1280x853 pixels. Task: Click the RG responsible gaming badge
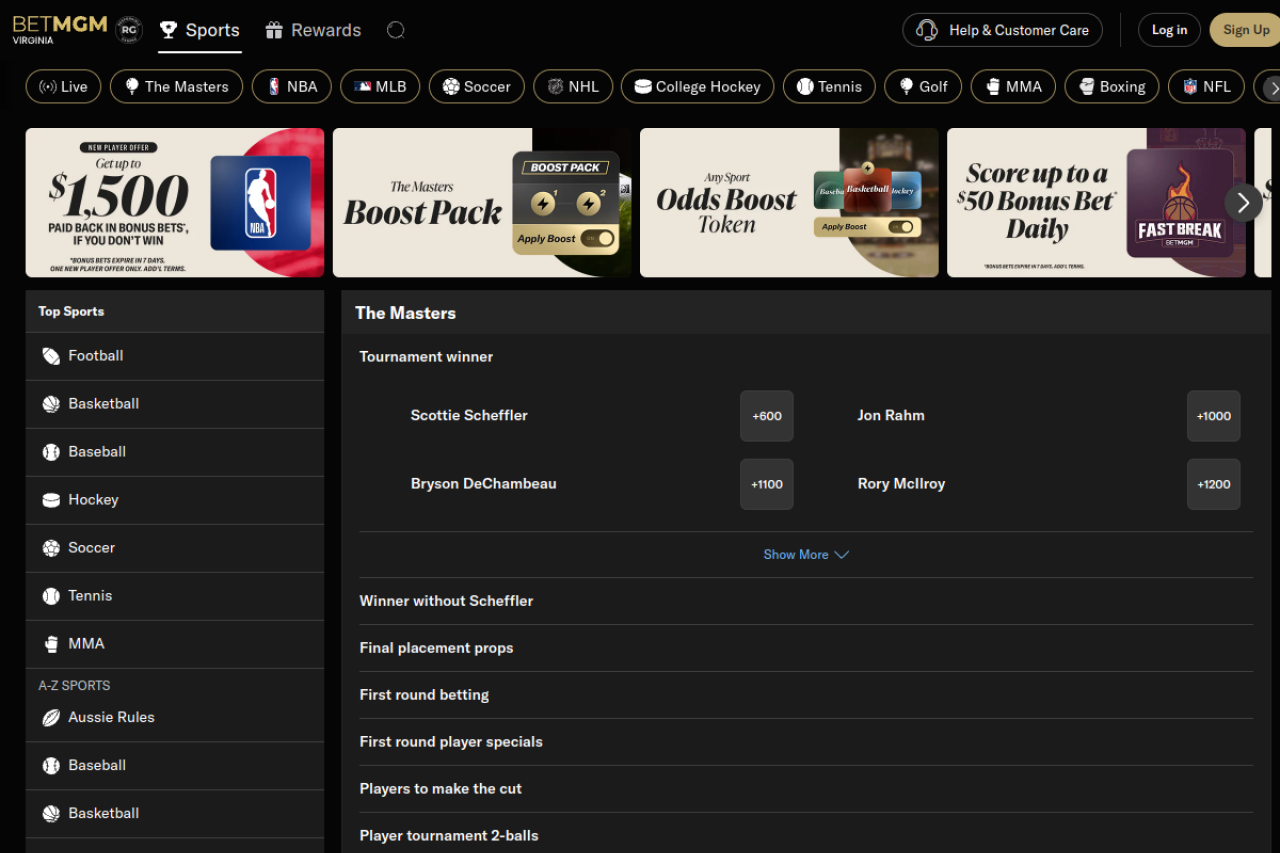pyautogui.click(x=129, y=30)
